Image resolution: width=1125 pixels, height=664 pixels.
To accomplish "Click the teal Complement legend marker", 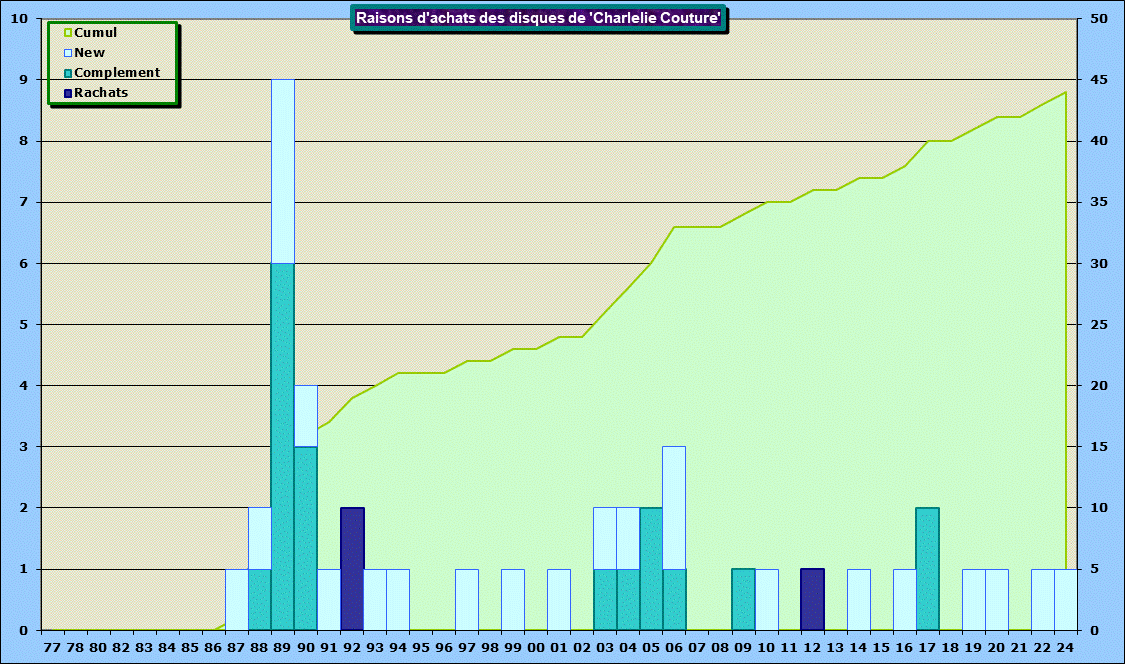I will [68, 73].
